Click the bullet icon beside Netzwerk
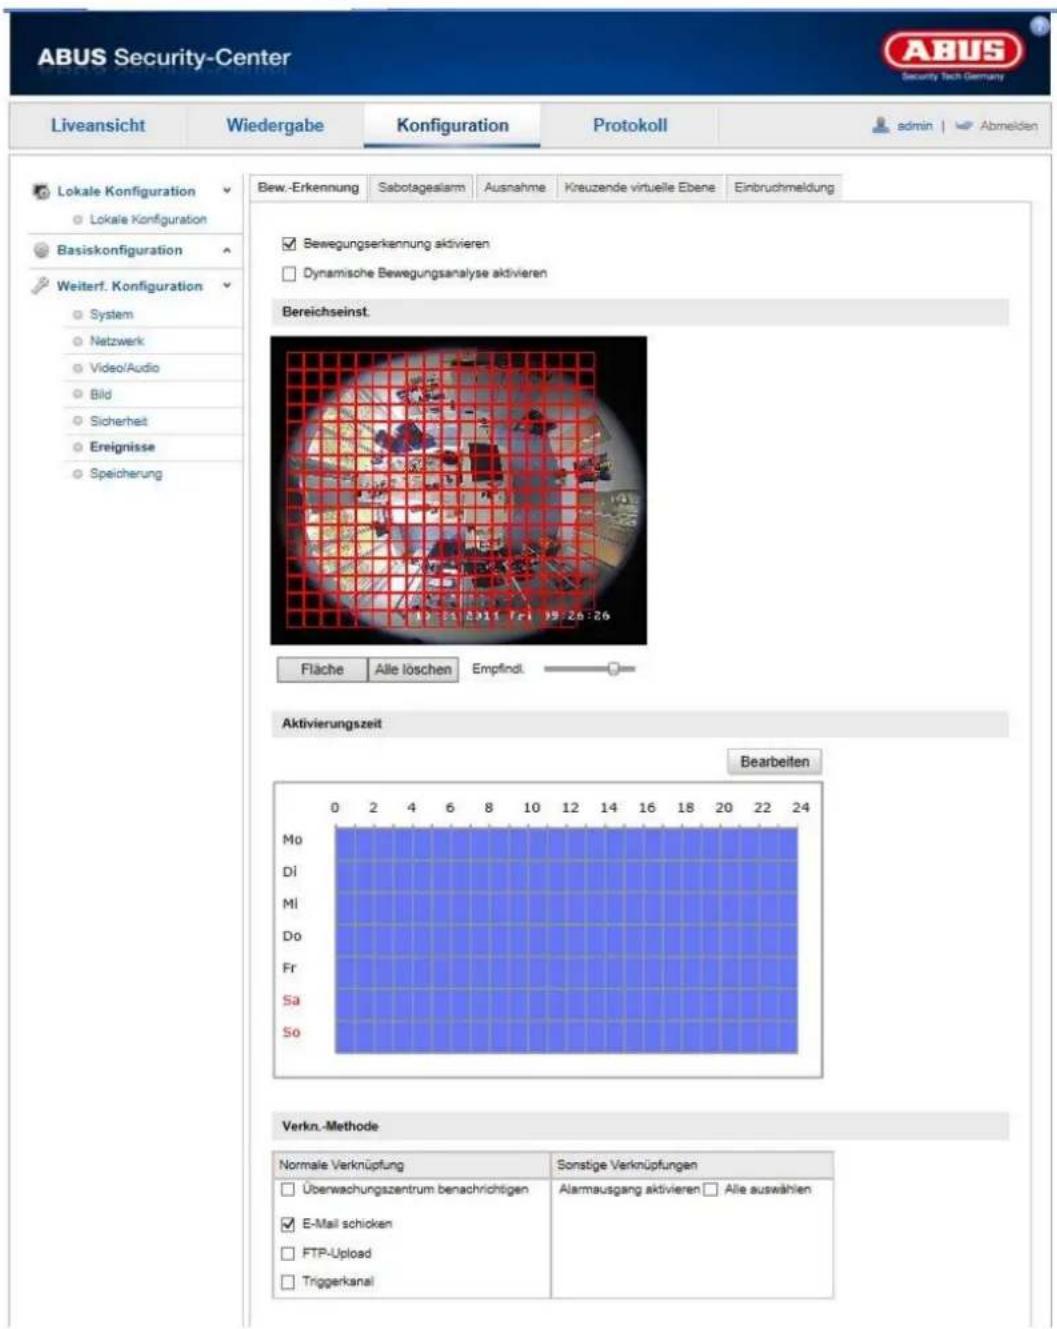 coord(77,342)
